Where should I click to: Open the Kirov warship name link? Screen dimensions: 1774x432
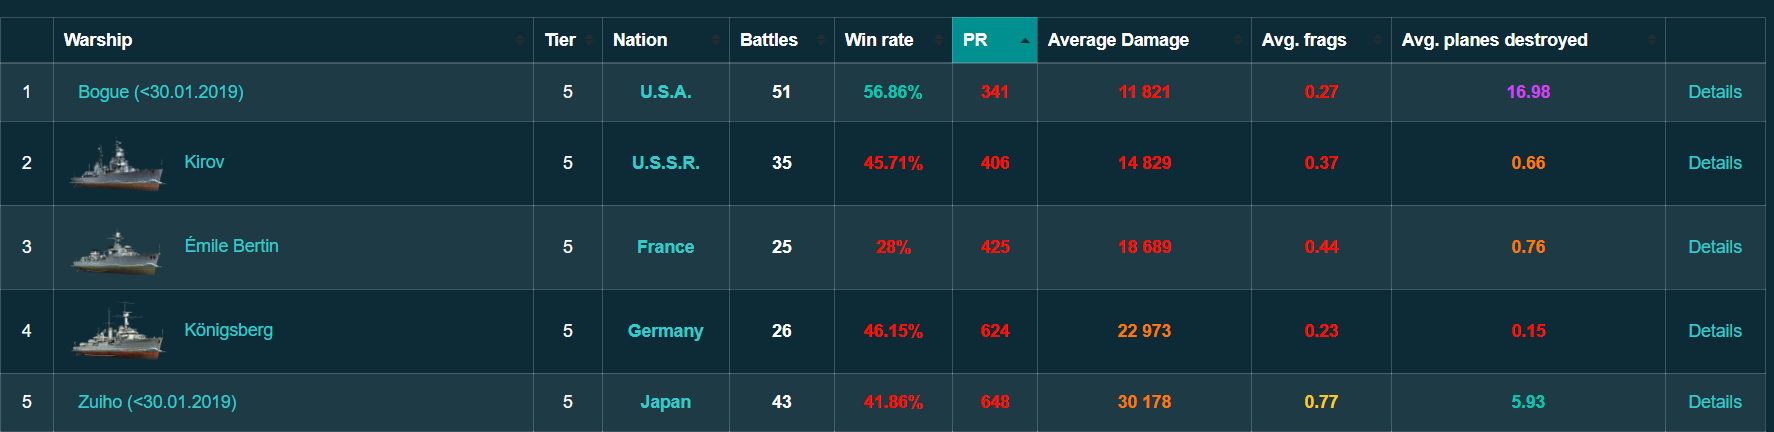pos(204,162)
